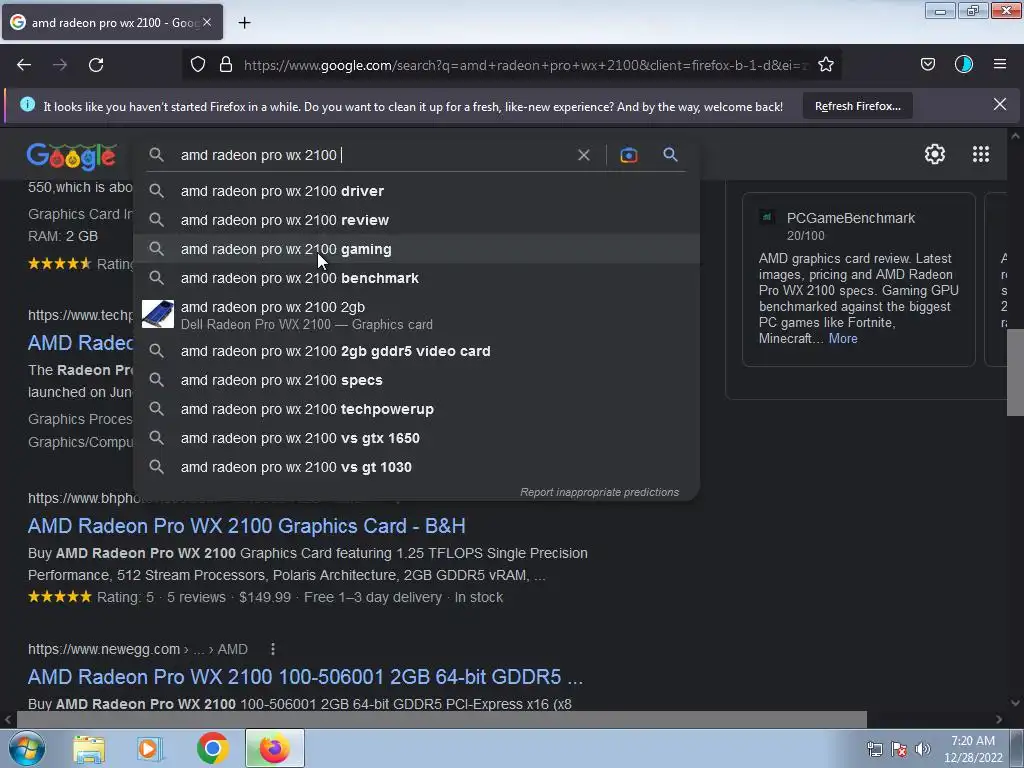The height and width of the screenshot is (768, 1024).
Task: Choose the 2gb gddr5 video card suggestion
Action: pyautogui.click(x=416, y=351)
